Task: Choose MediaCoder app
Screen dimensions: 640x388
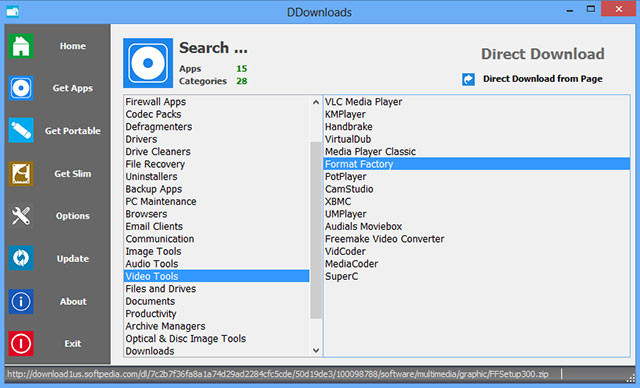Action: 477,264
